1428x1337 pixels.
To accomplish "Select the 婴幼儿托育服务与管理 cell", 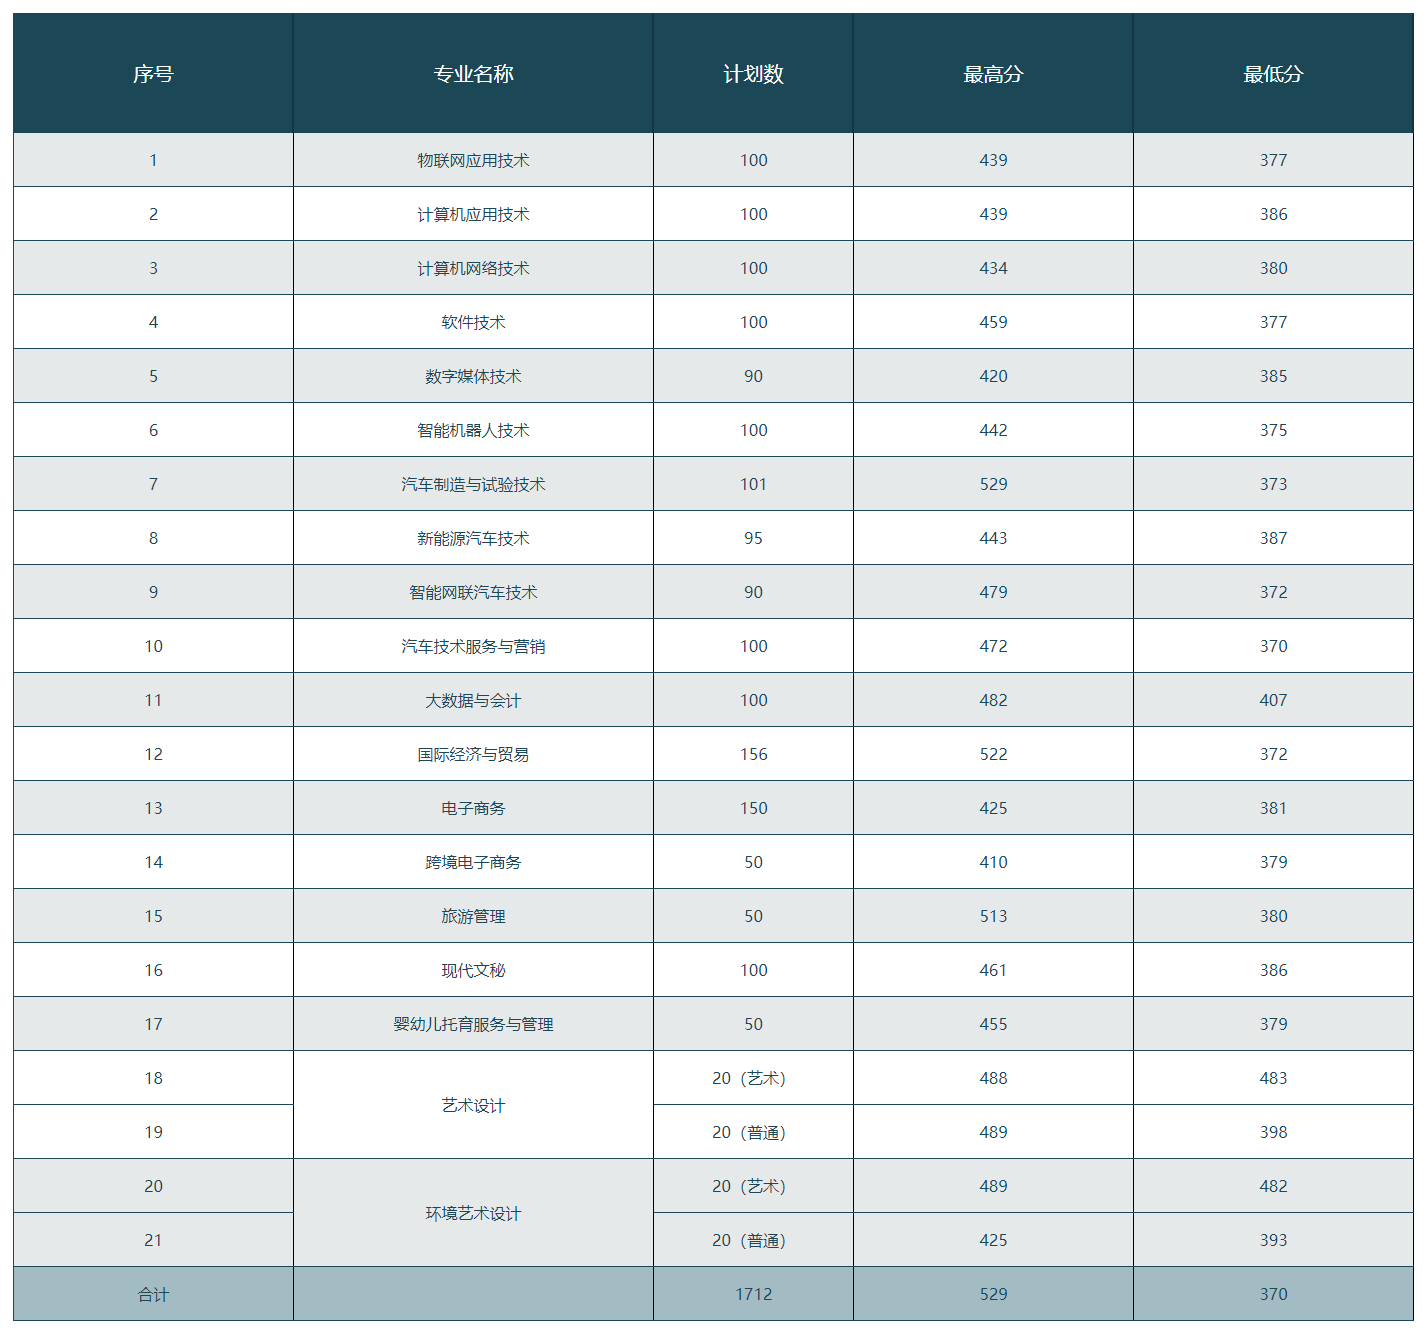I will 473,1024.
